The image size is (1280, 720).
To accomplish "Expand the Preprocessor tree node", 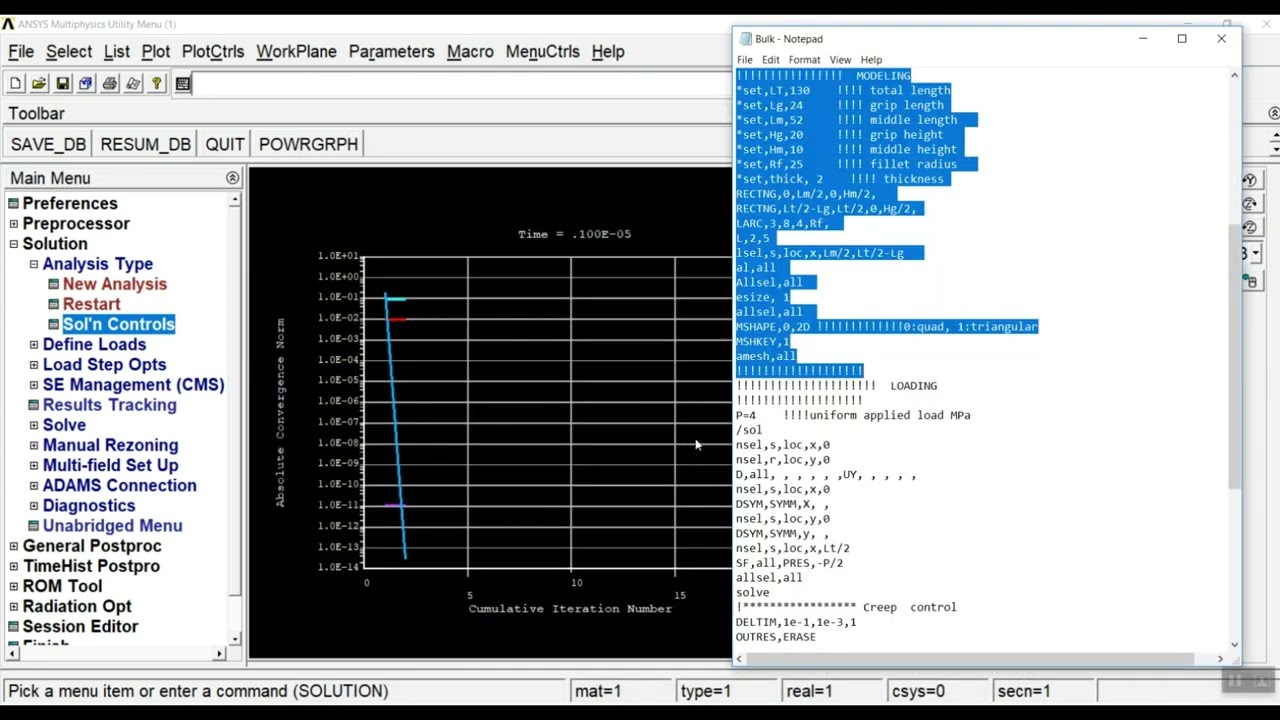I will 14,224.
